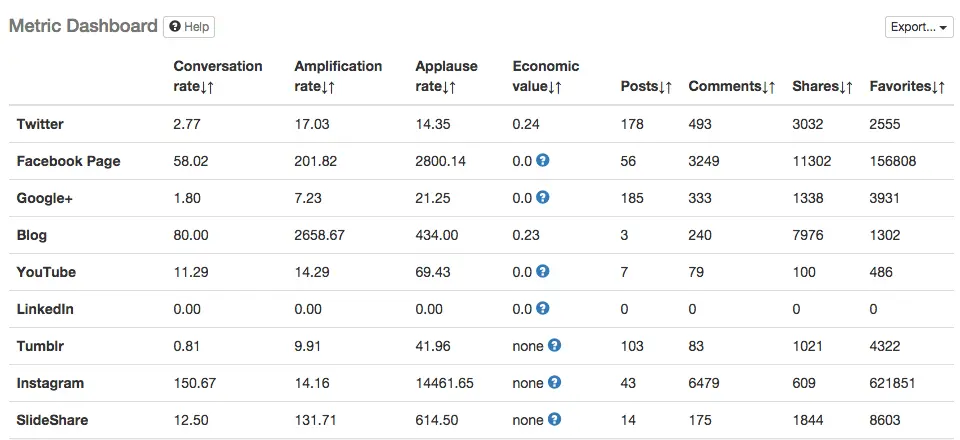Click the help icon beside SlideShare economic value
Image resolution: width=960 pixels, height=440 pixels.
coord(555,420)
